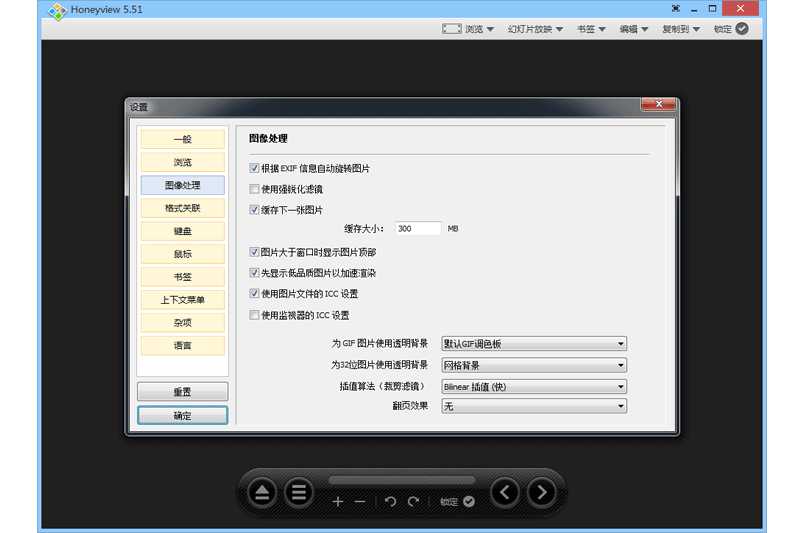Click the Honeyview logo icon in title bar
This screenshot has height=533, width=800.
57,11
